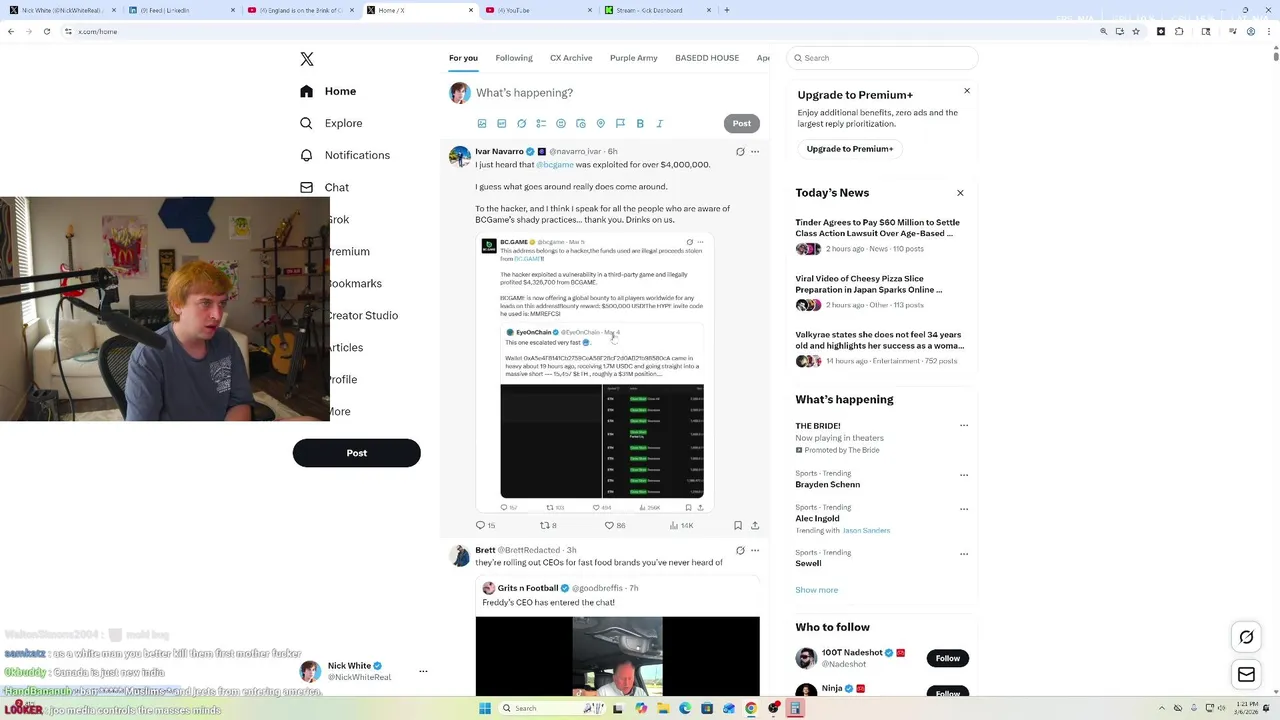Image resolution: width=1280 pixels, height=720 pixels.
Task: Open the floating Grok button
Action: point(1246,637)
